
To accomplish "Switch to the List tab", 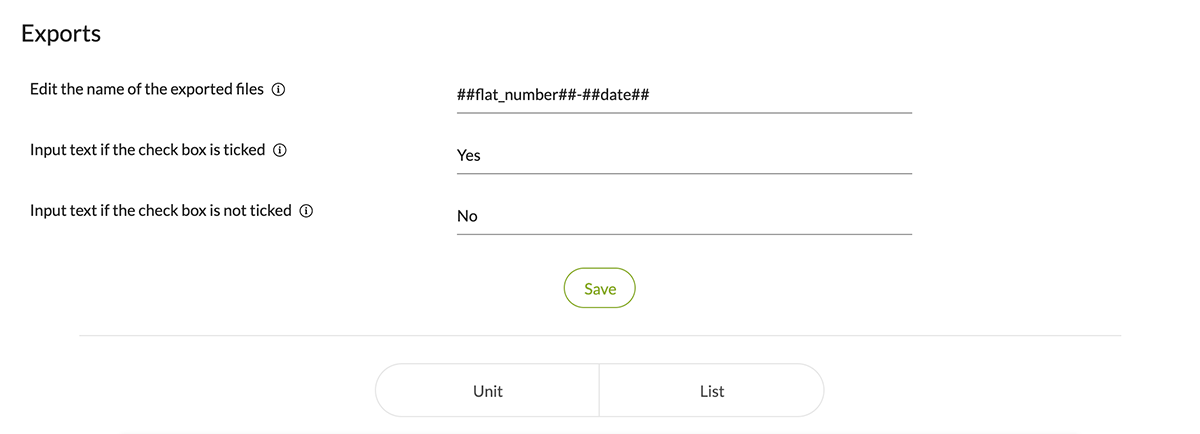I will click(x=712, y=390).
